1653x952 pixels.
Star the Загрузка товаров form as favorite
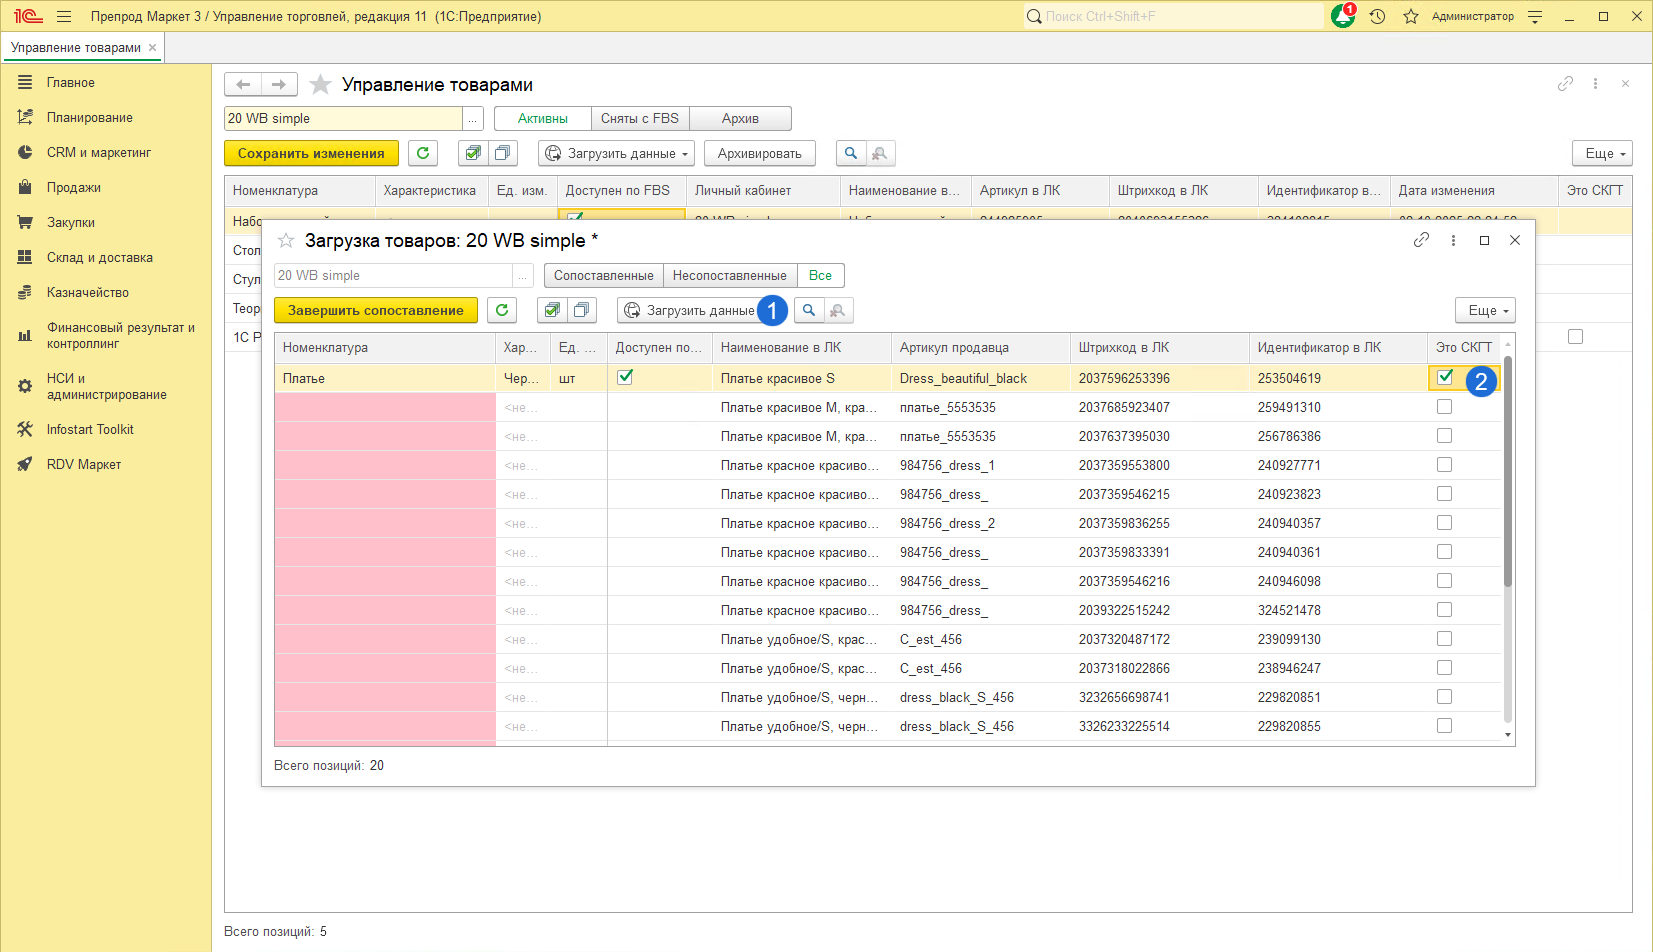tap(286, 240)
